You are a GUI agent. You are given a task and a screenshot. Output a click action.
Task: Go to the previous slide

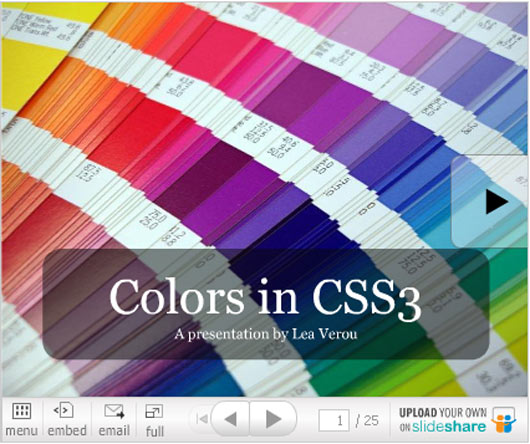[231, 419]
